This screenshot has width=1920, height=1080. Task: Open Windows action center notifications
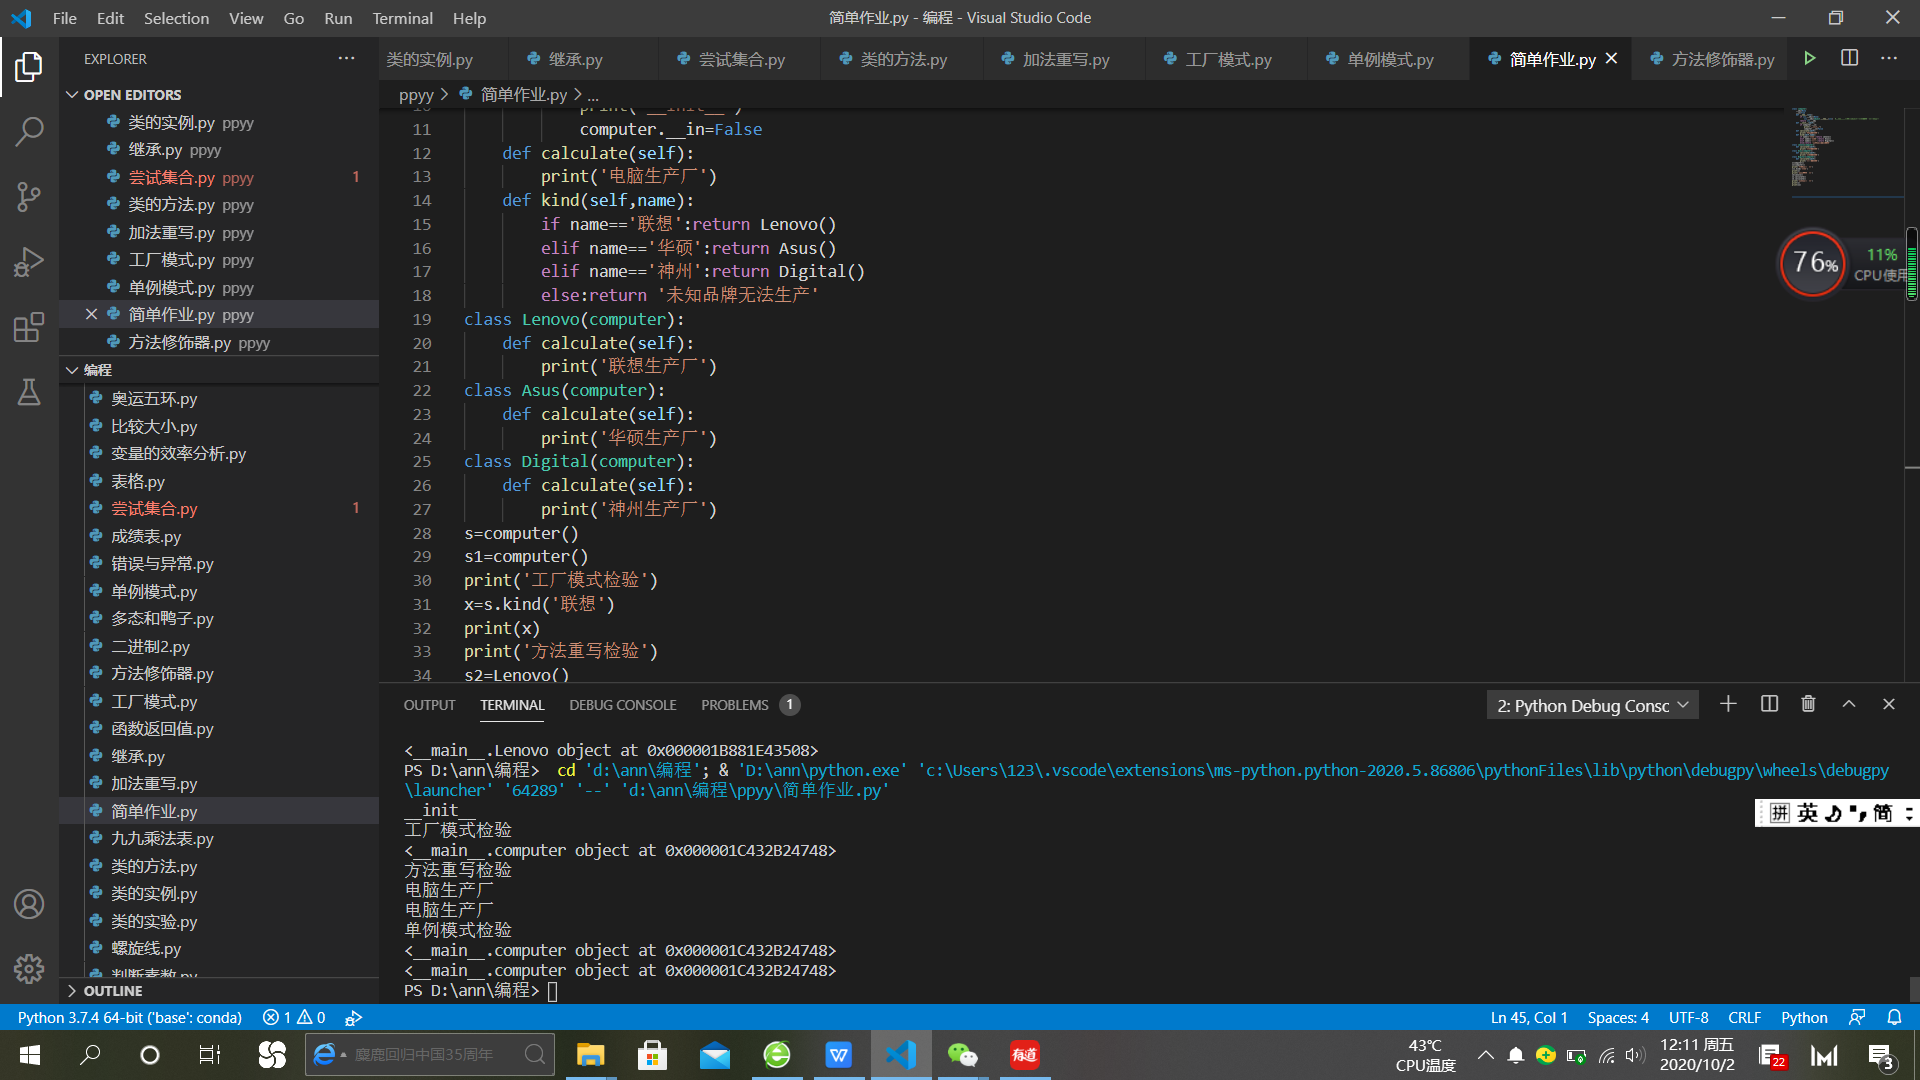[1881, 1056]
